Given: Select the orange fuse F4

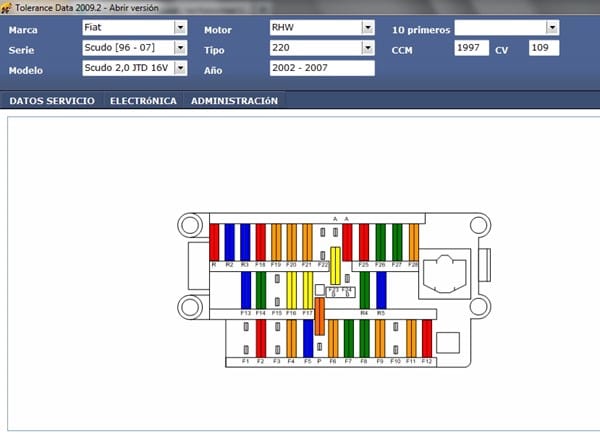Looking at the screenshot, I should pos(292,339).
